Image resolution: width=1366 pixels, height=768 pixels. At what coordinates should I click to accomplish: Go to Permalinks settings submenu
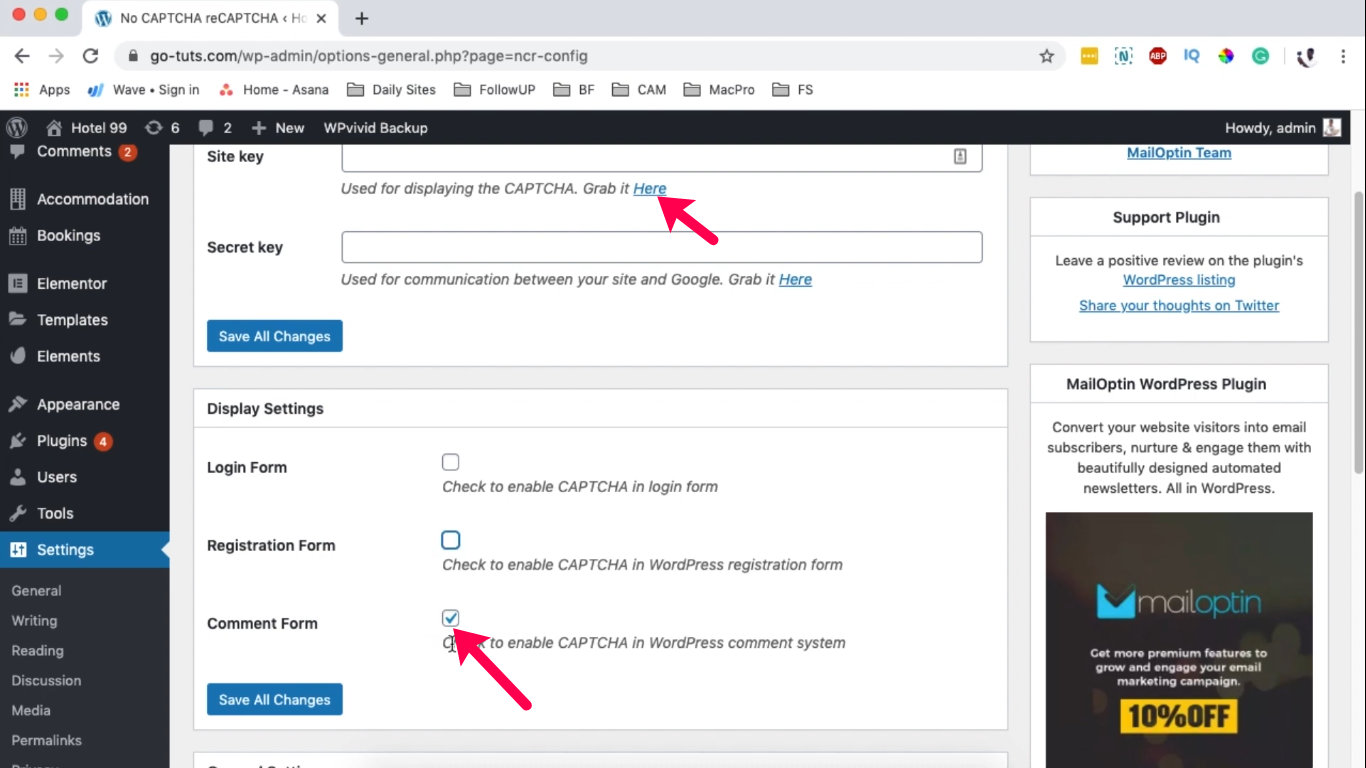coord(46,741)
